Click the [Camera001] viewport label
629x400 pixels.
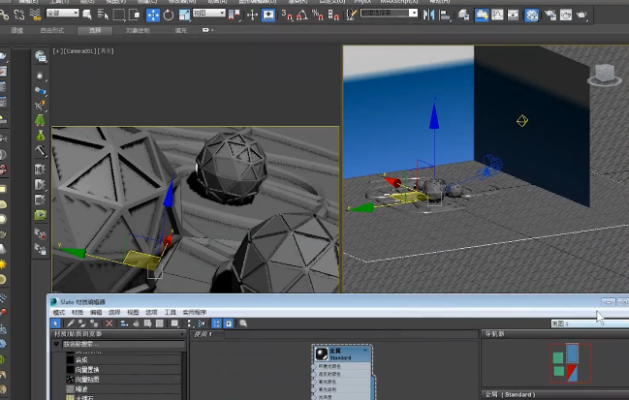coord(80,50)
